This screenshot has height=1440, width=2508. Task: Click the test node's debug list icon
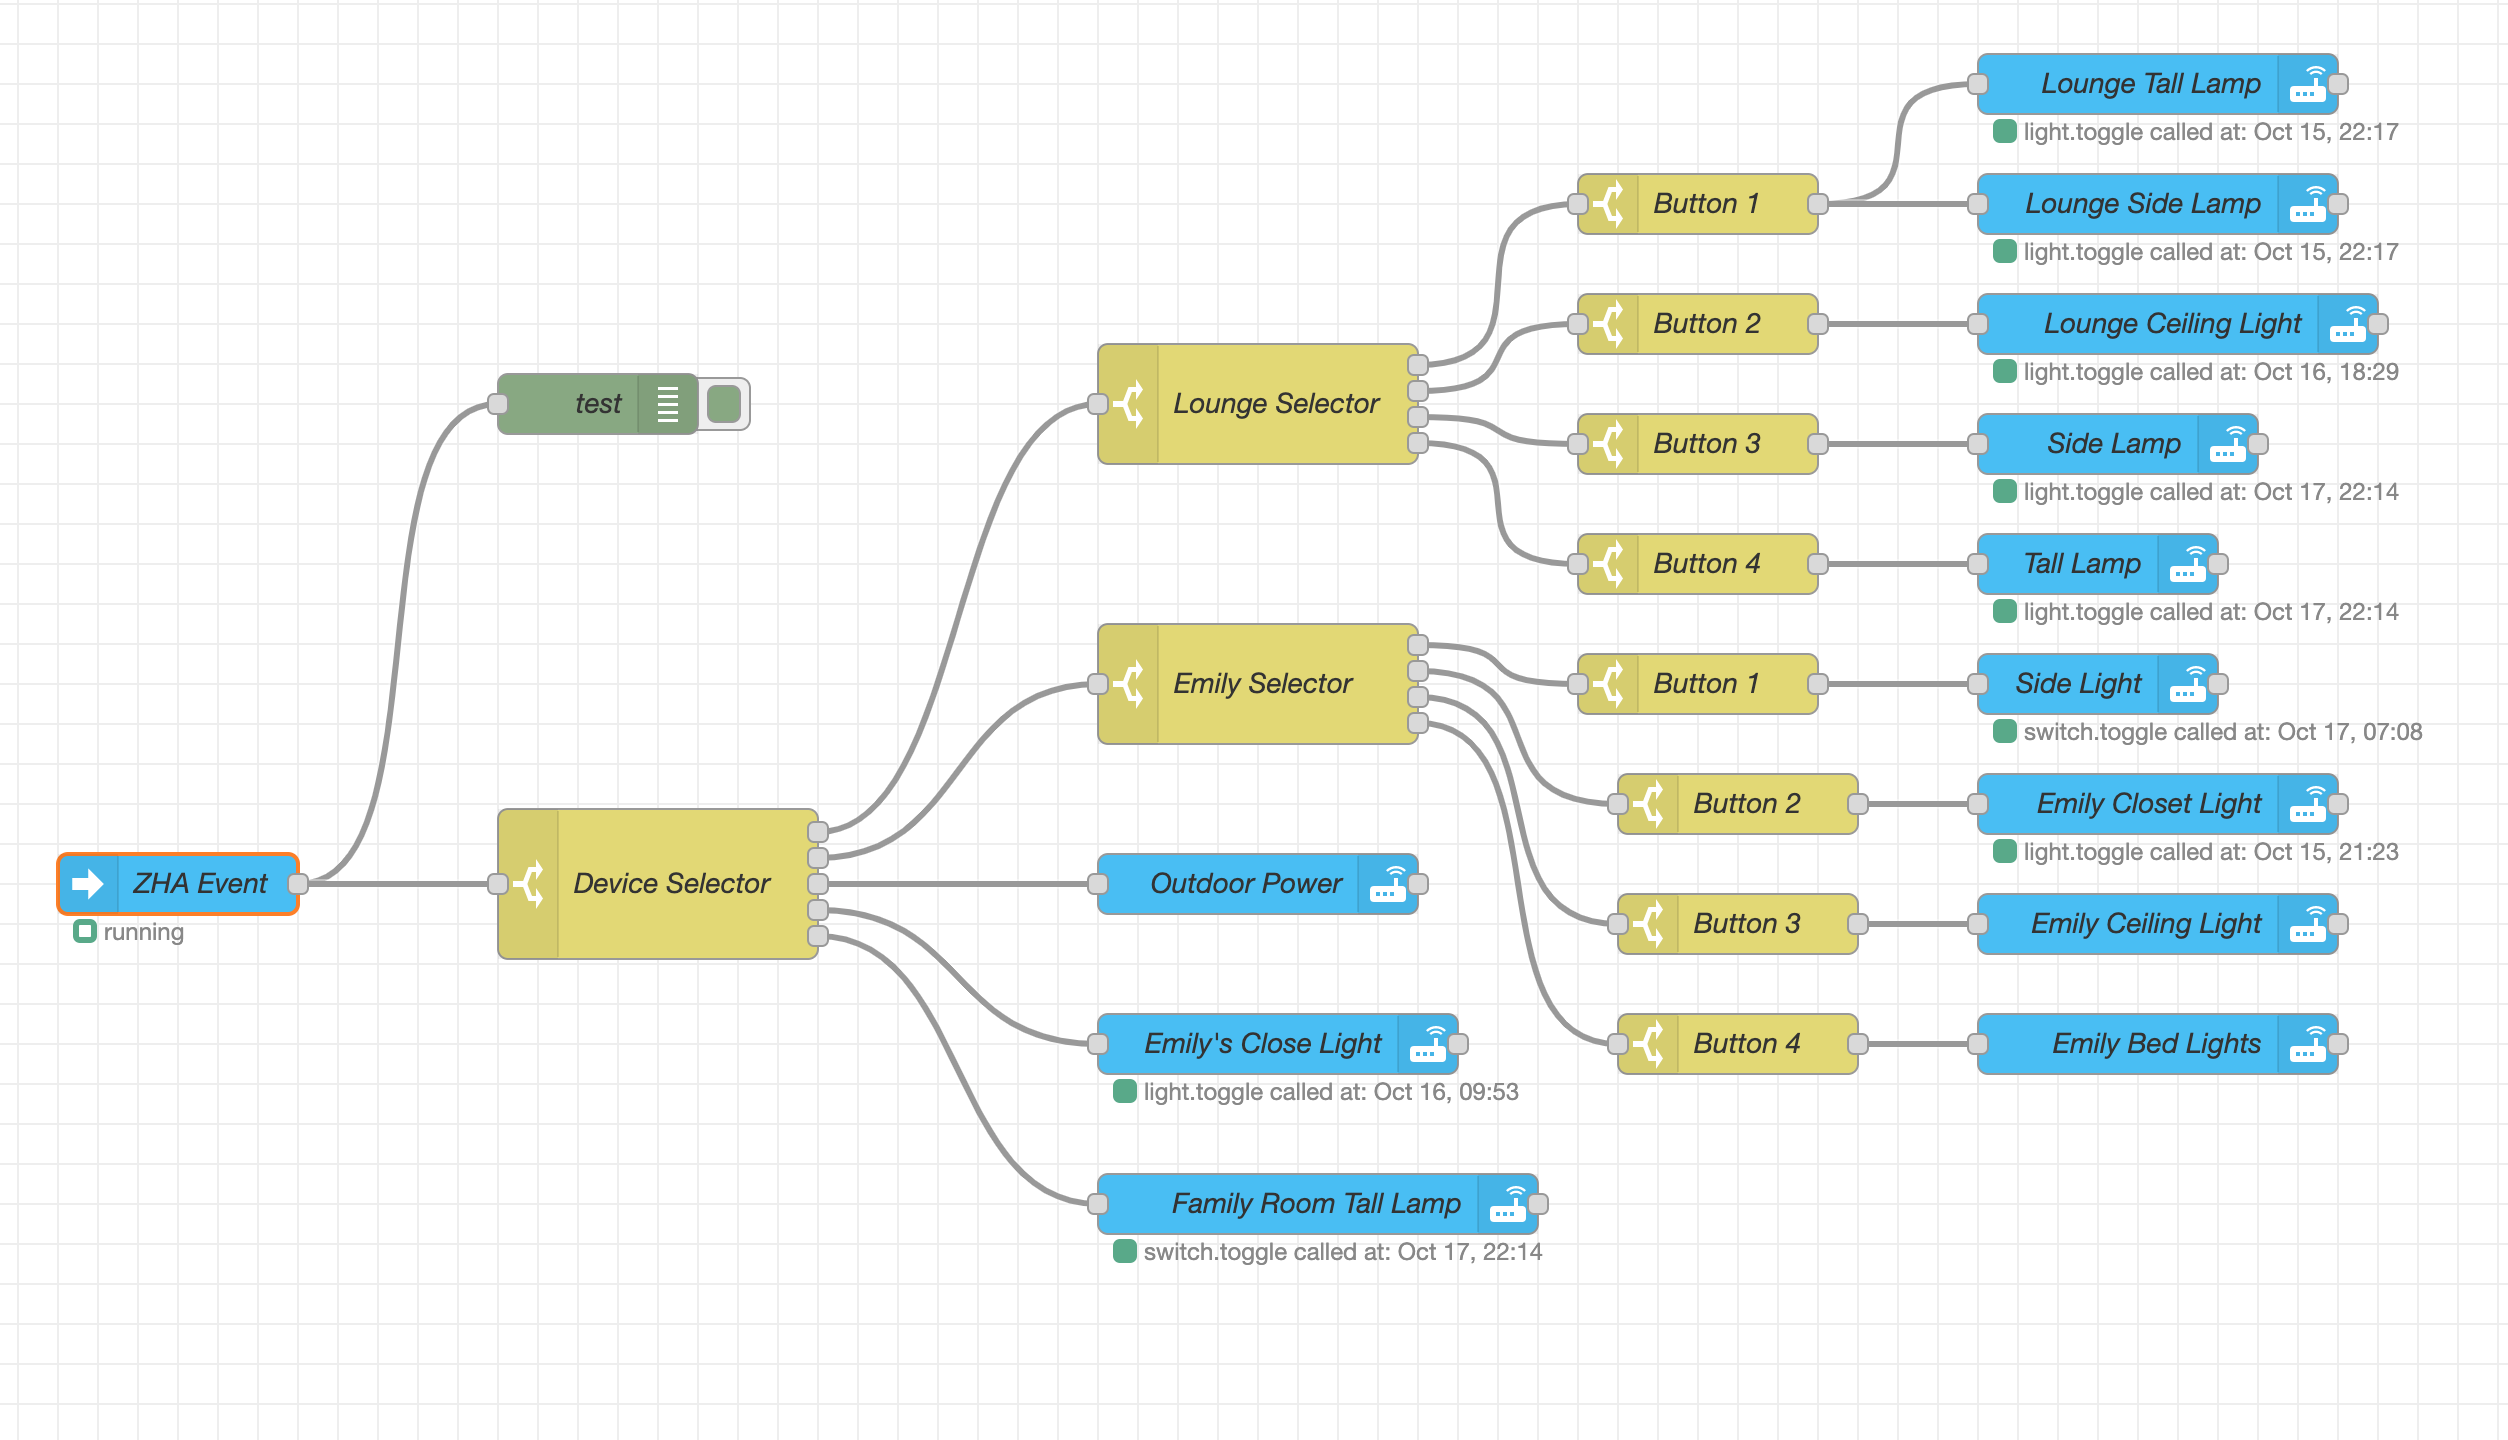668,404
